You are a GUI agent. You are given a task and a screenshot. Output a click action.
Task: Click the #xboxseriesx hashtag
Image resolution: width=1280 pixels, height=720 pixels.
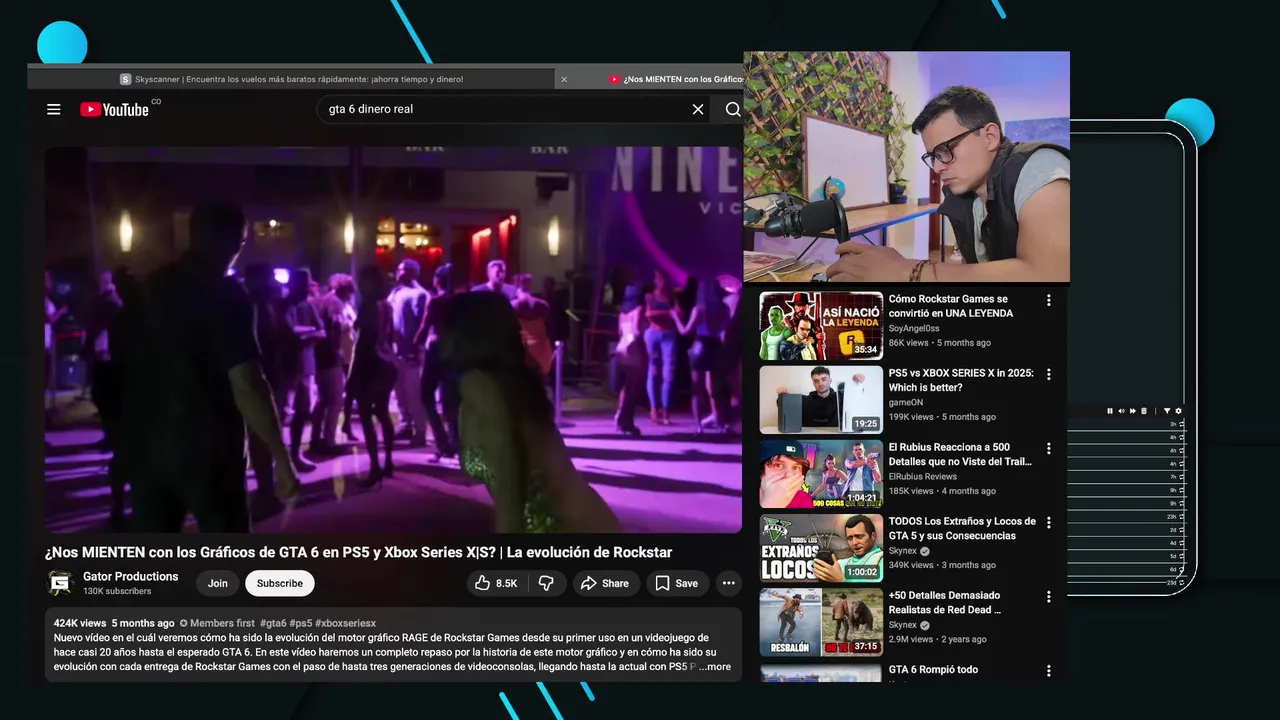click(x=345, y=623)
